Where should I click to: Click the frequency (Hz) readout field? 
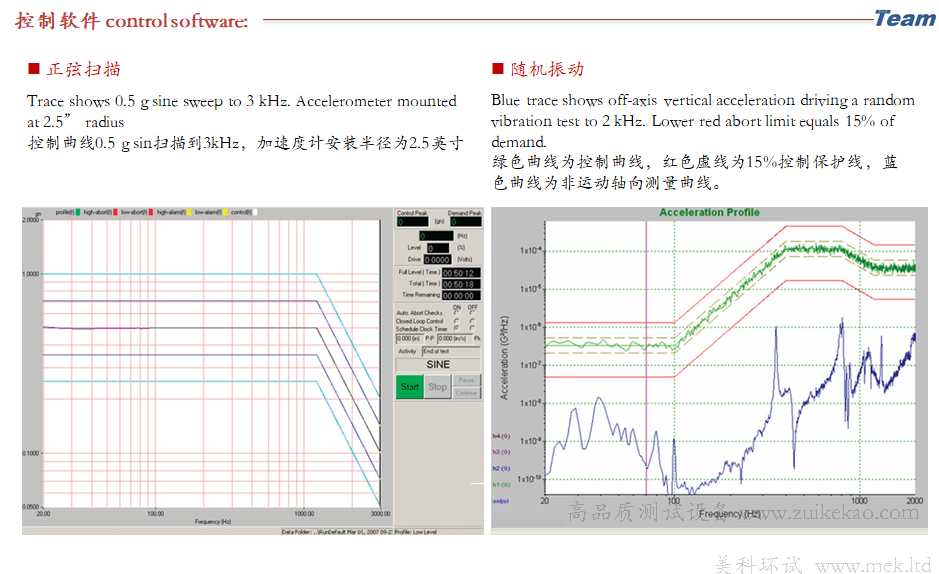(437, 235)
